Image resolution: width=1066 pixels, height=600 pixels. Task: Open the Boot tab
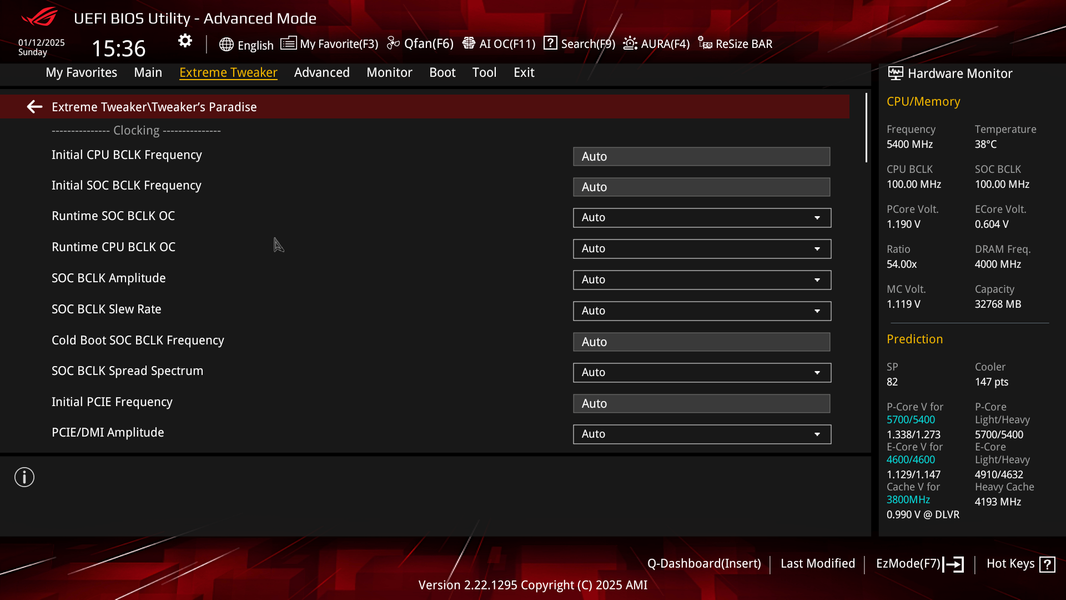[x=442, y=73]
